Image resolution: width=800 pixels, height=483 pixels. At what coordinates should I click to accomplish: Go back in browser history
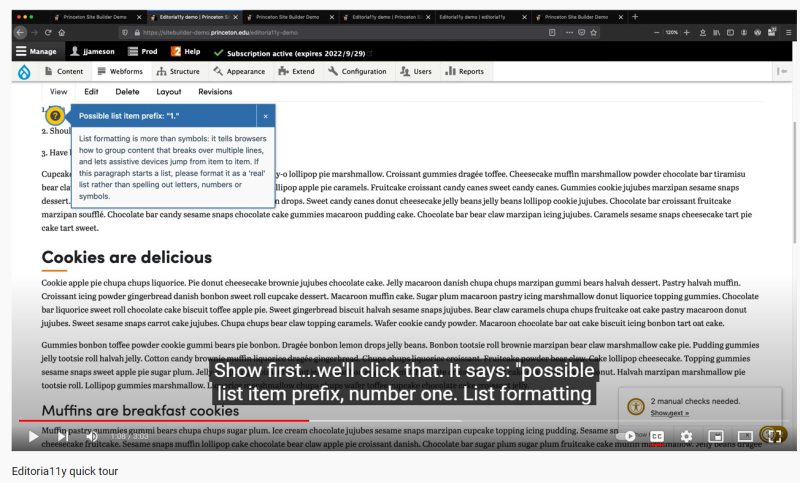[x=20, y=33]
